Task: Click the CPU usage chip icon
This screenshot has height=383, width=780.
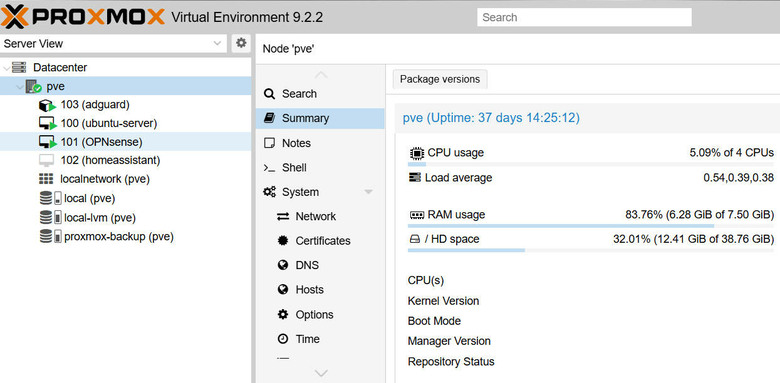Action: [416, 153]
